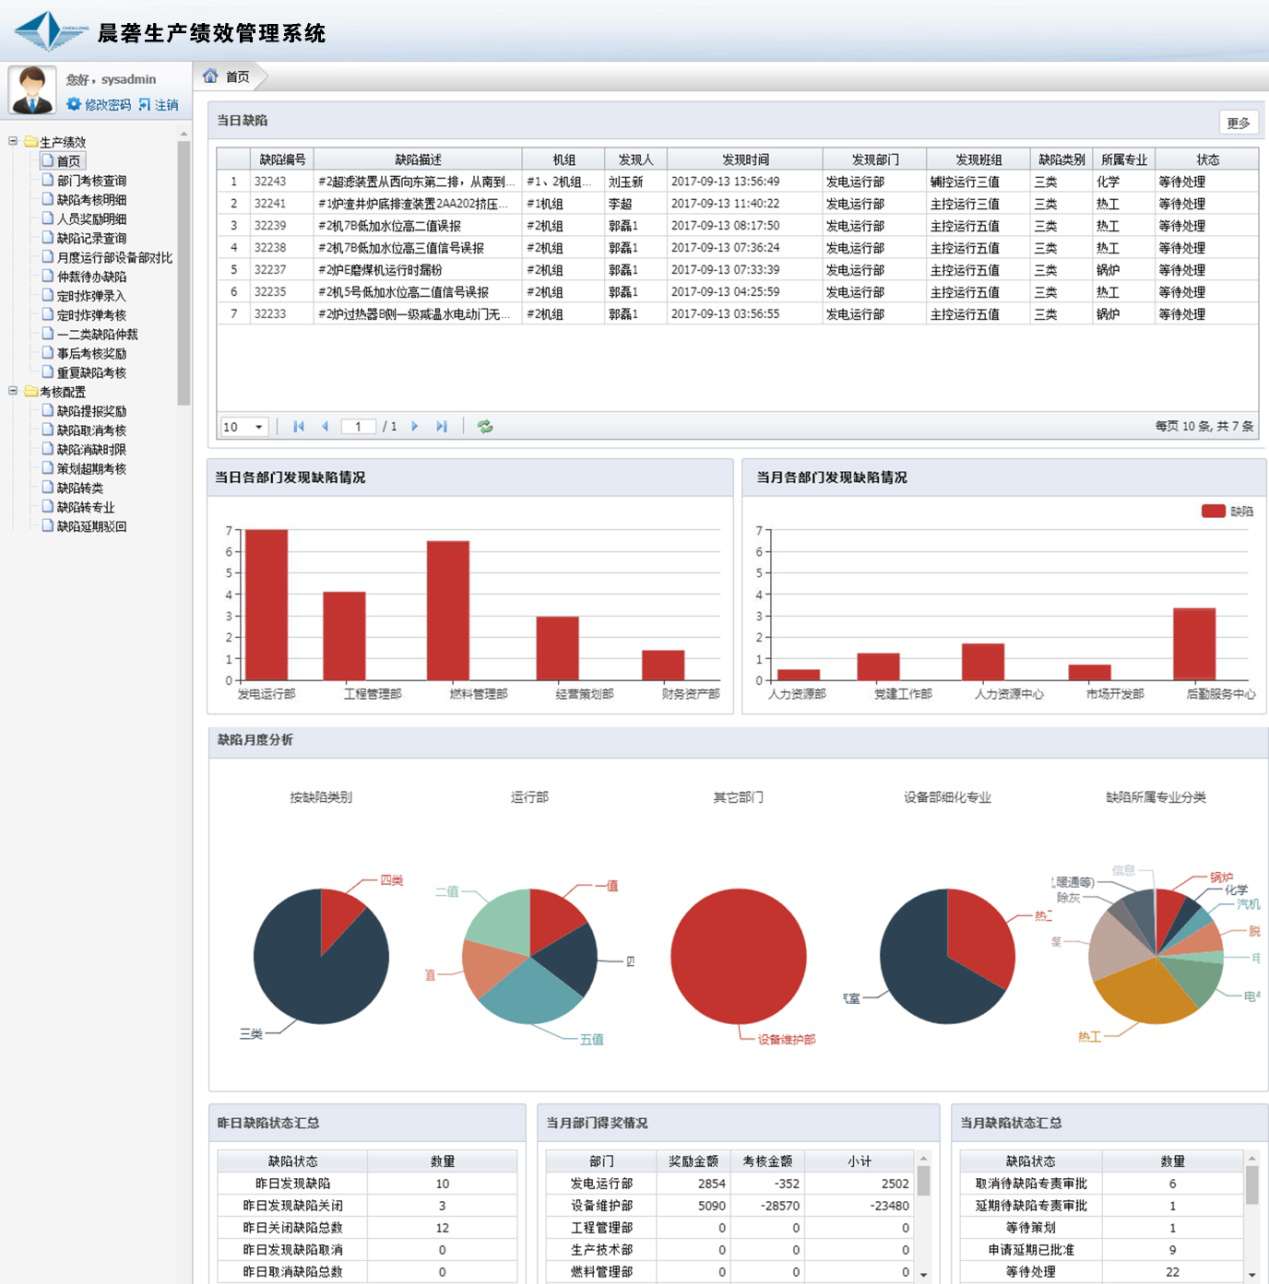Collapse the 考核配置 tree folder
This screenshot has height=1284, width=1269.
click(13, 391)
